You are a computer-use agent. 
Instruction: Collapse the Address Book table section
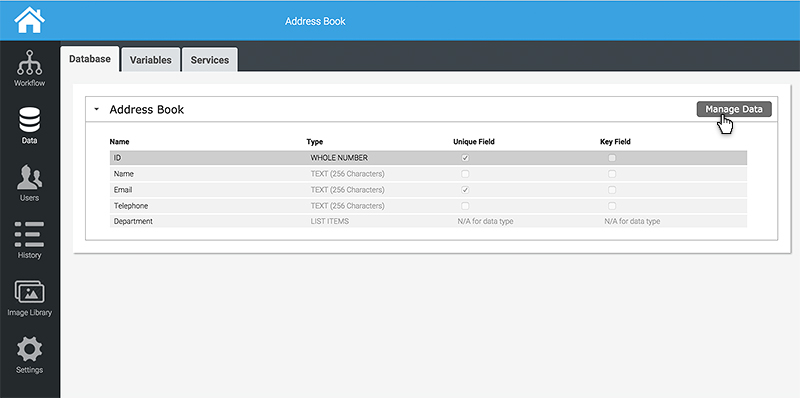96,109
